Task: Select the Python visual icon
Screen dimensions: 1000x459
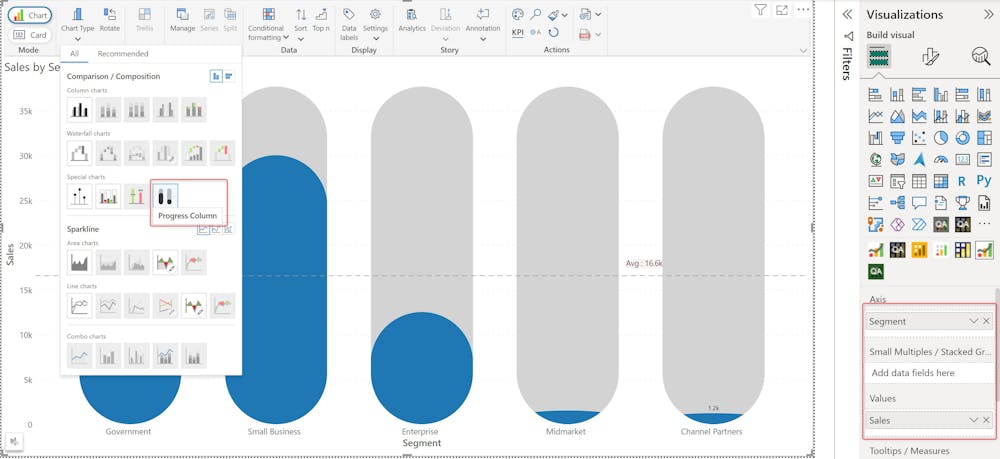Action: (983, 181)
